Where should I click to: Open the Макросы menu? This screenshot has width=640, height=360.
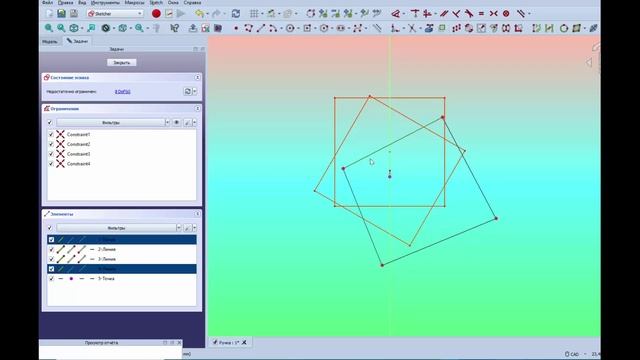click(x=134, y=2)
